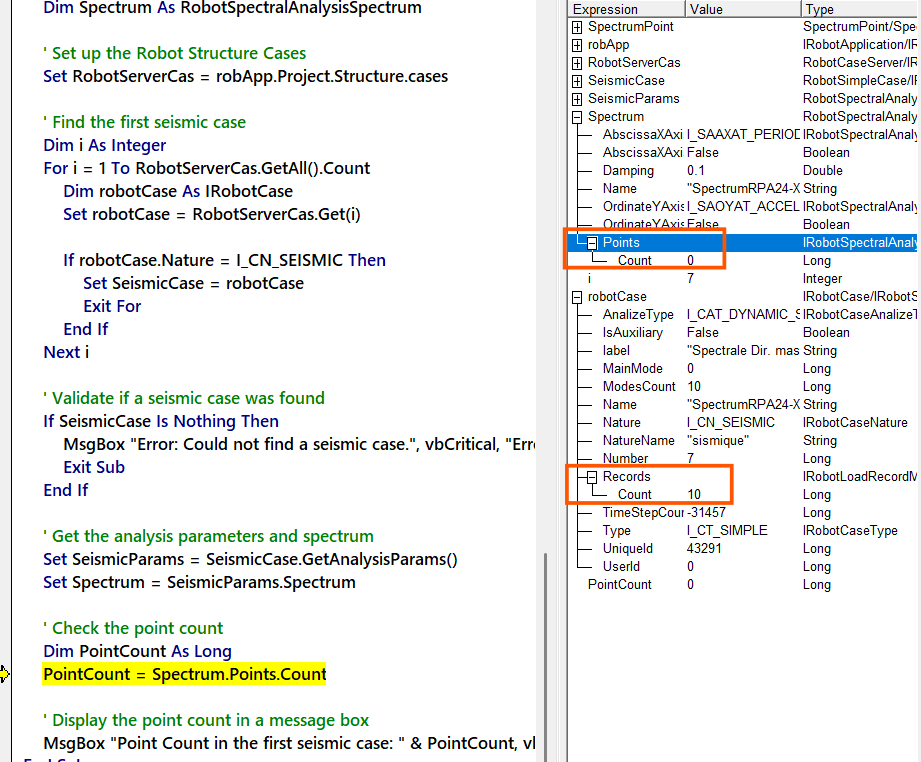Select the OrdinateYAxis row with I_SAOYAT_ACCEL value
This screenshot has height=762, width=921.
[x=742, y=206]
